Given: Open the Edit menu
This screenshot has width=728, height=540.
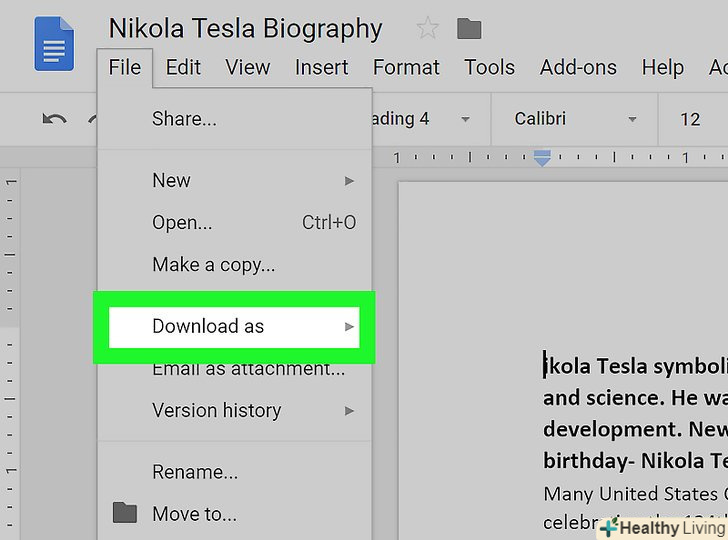Looking at the screenshot, I should (183, 68).
